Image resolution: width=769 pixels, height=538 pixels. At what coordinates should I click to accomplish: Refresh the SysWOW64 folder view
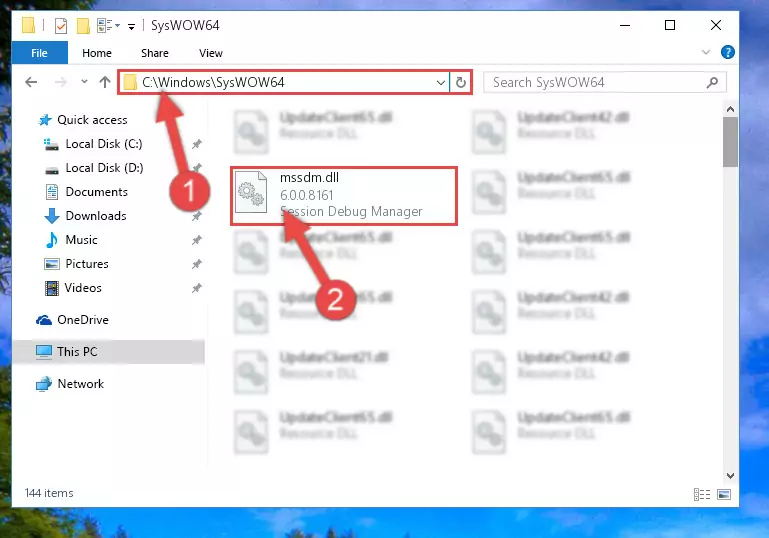[x=461, y=82]
